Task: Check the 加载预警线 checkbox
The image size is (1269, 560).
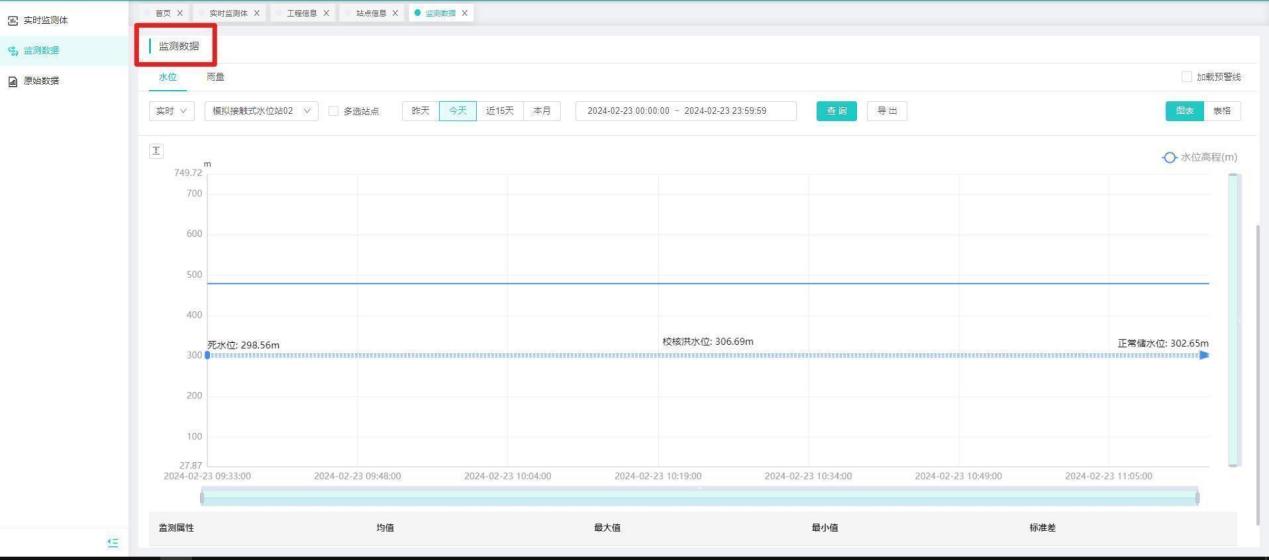Action: pyautogui.click(x=1187, y=77)
